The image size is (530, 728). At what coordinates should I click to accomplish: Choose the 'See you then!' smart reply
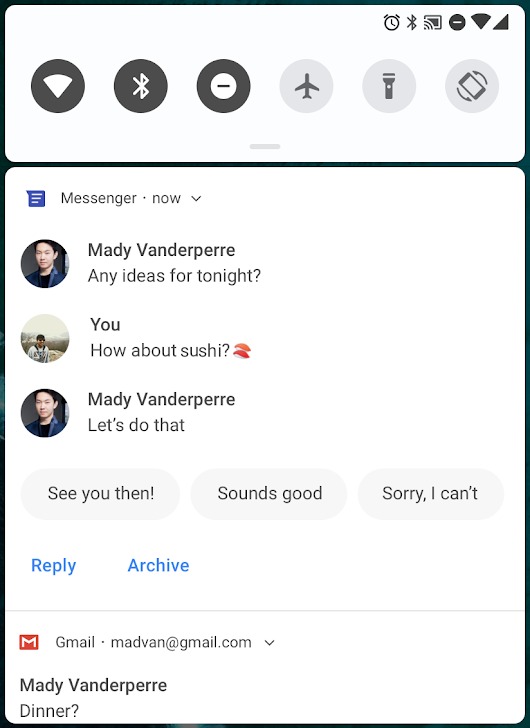[x=100, y=494]
